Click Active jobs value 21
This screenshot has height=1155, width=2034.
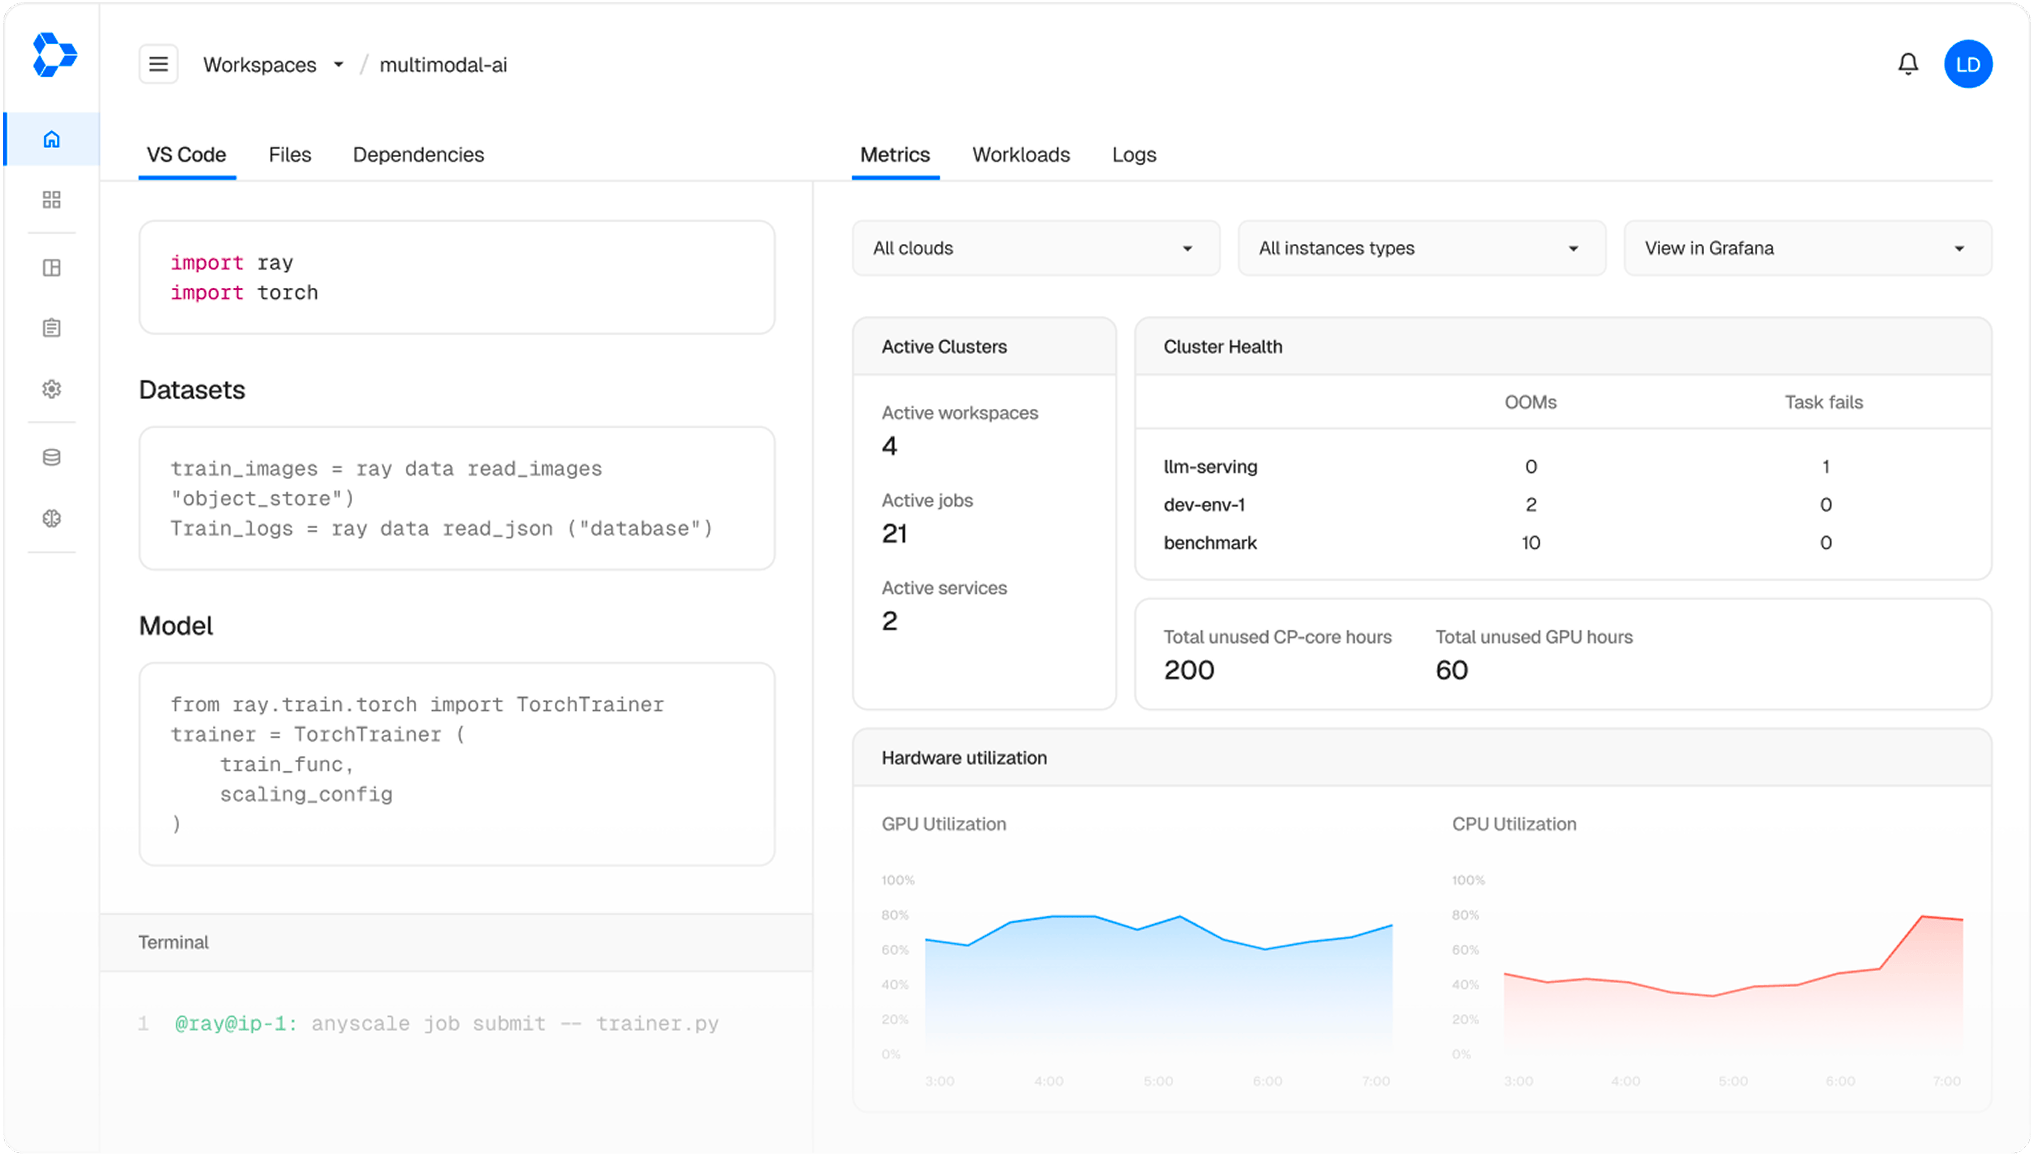click(894, 534)
